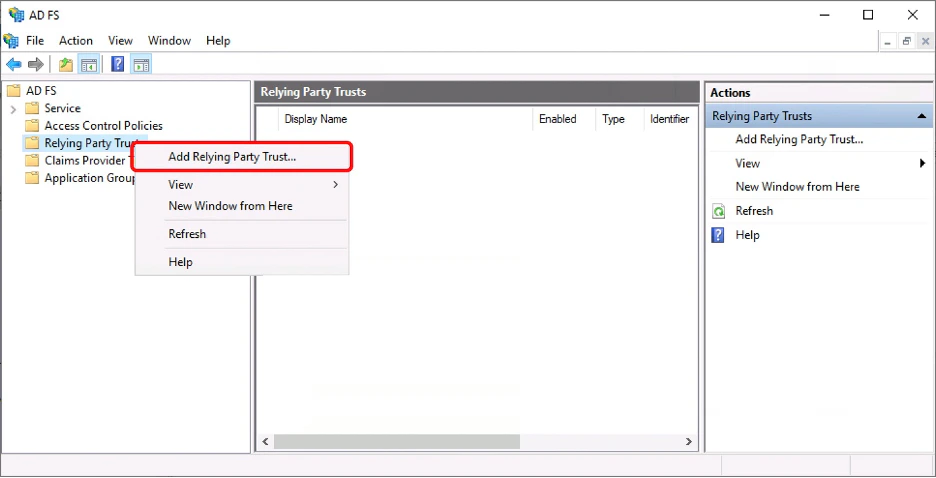Open the View menu in menu bar
This screenshot has width=936, height=478.
pyautogui.click(x=120, y=41)
